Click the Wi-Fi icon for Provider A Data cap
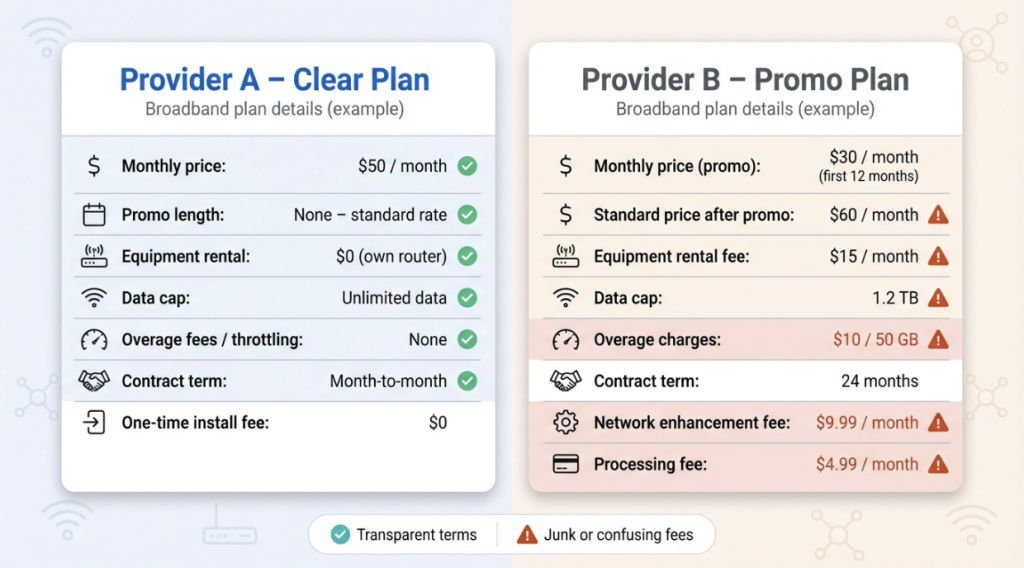The width and height of the screenshot is (1024, 568). tap(93, 298)
